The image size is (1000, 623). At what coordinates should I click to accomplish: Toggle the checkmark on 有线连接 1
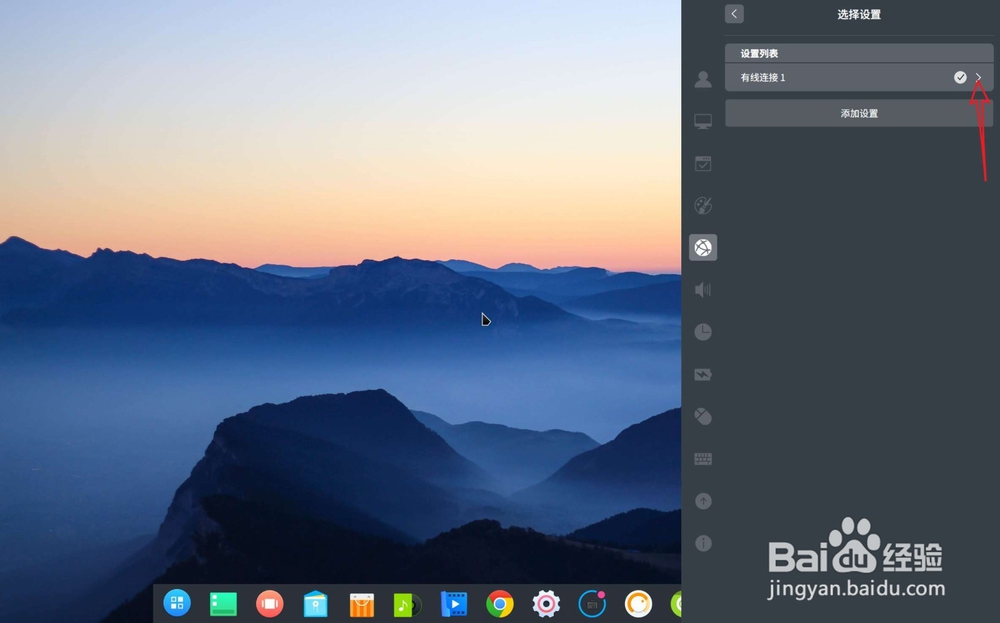(x=960, y=77)
